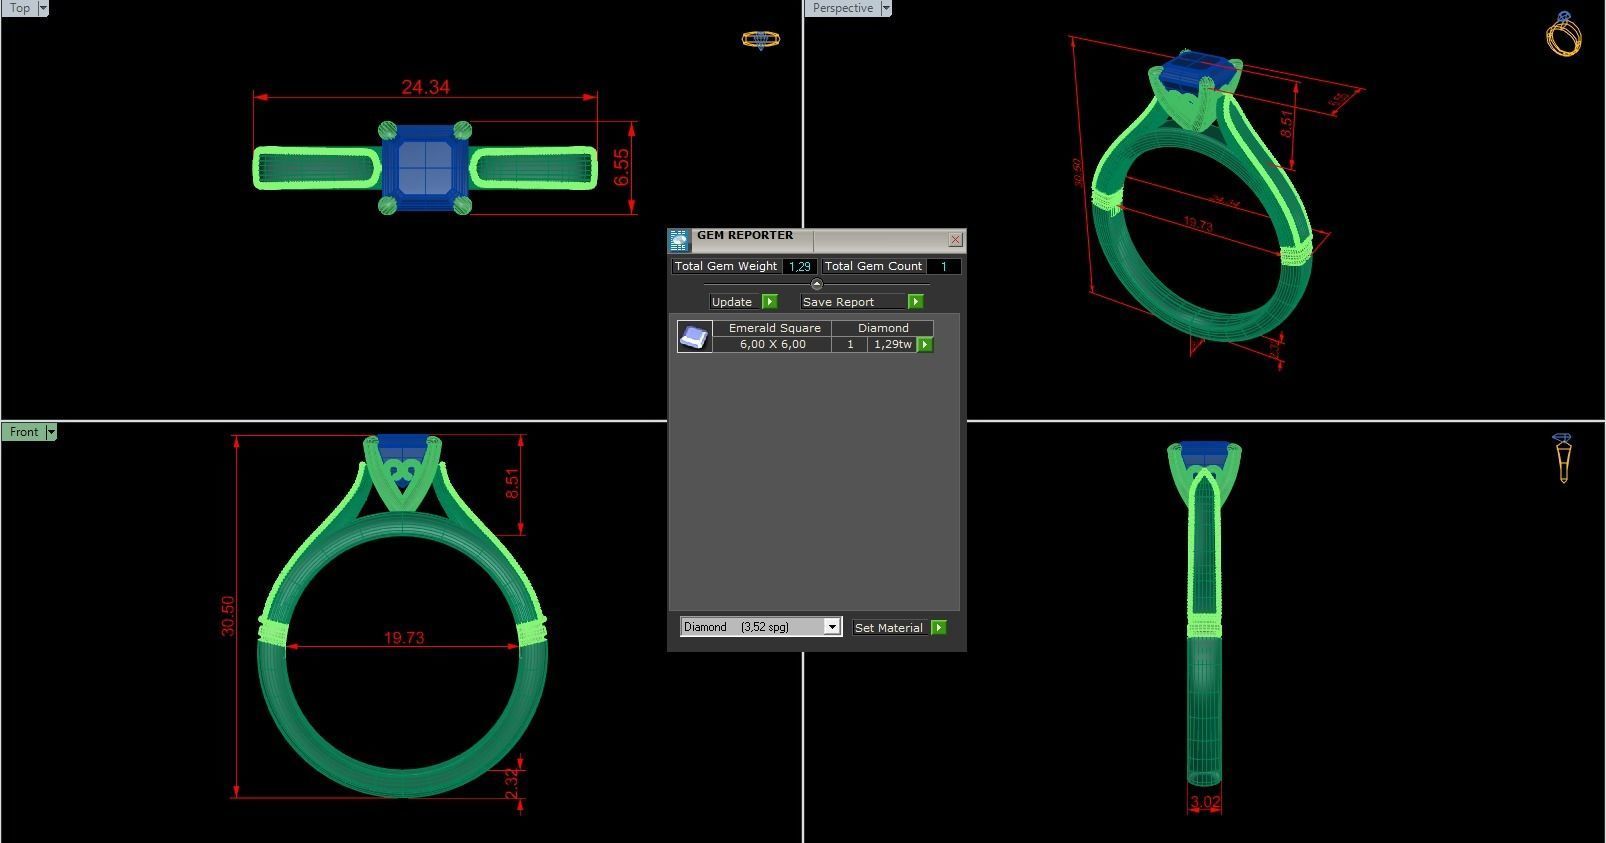Close the Gem Reporter panel
This screenshot has width=1606, height=843.
click(955, 240)
